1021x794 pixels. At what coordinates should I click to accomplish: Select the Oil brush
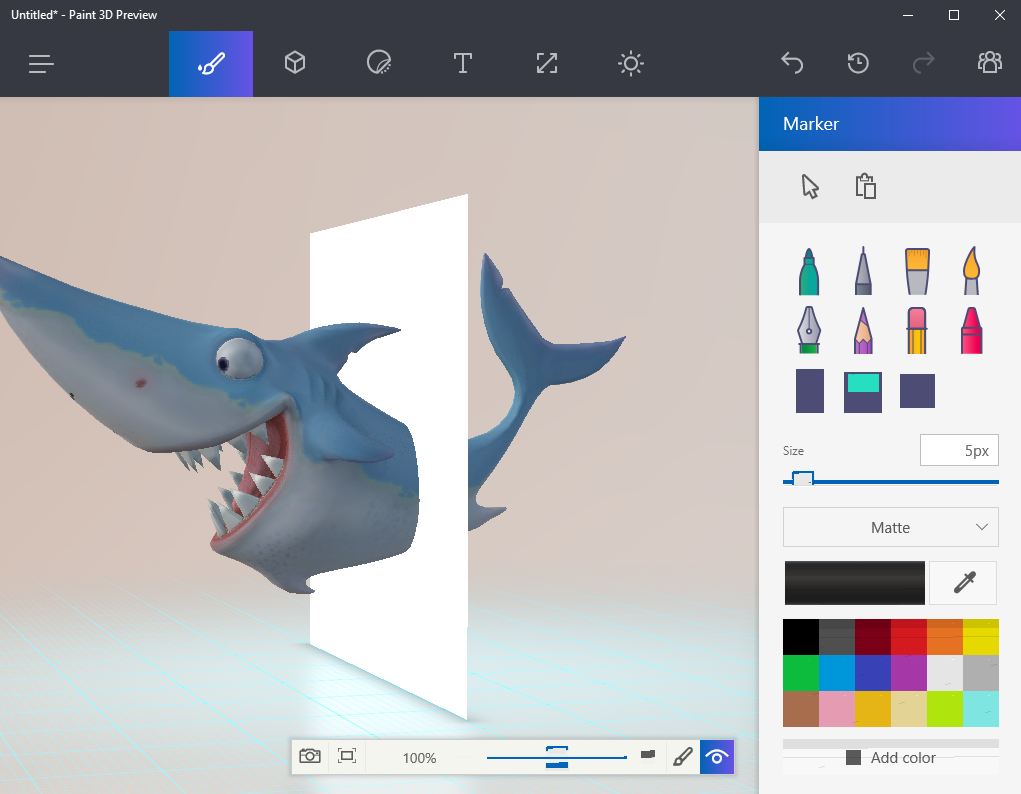[917, 270]
